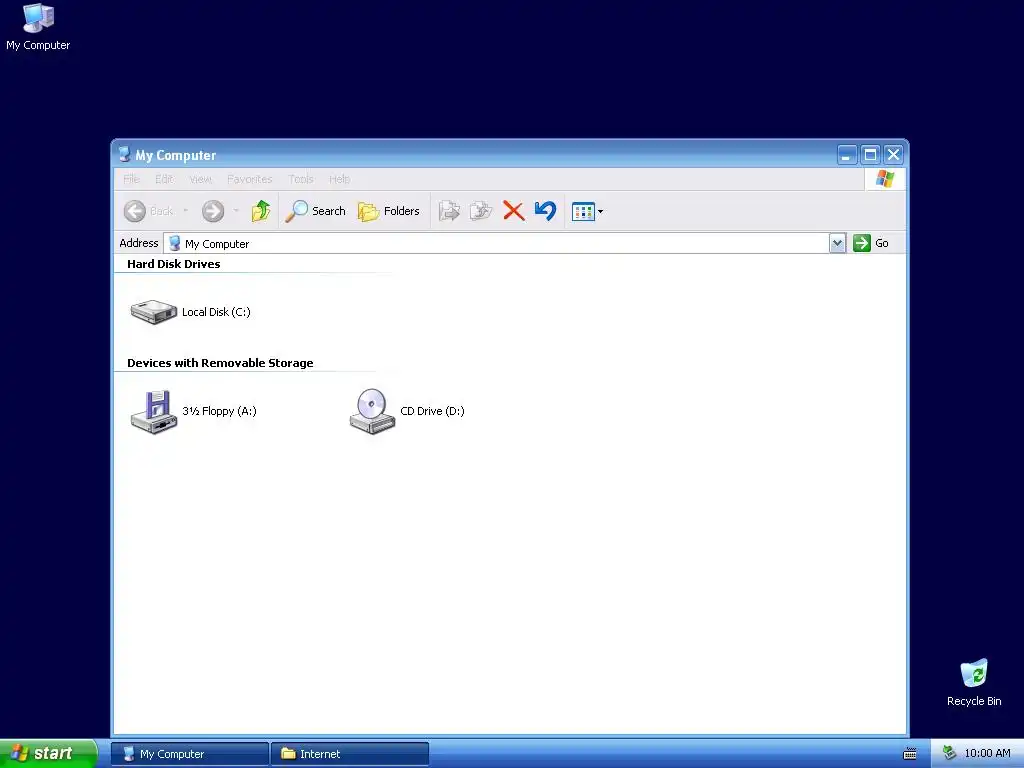This screenshot has height=768, width=1024.
Task: Click the Address bar field
Action: pyautogui.click(x=496, y=243)
